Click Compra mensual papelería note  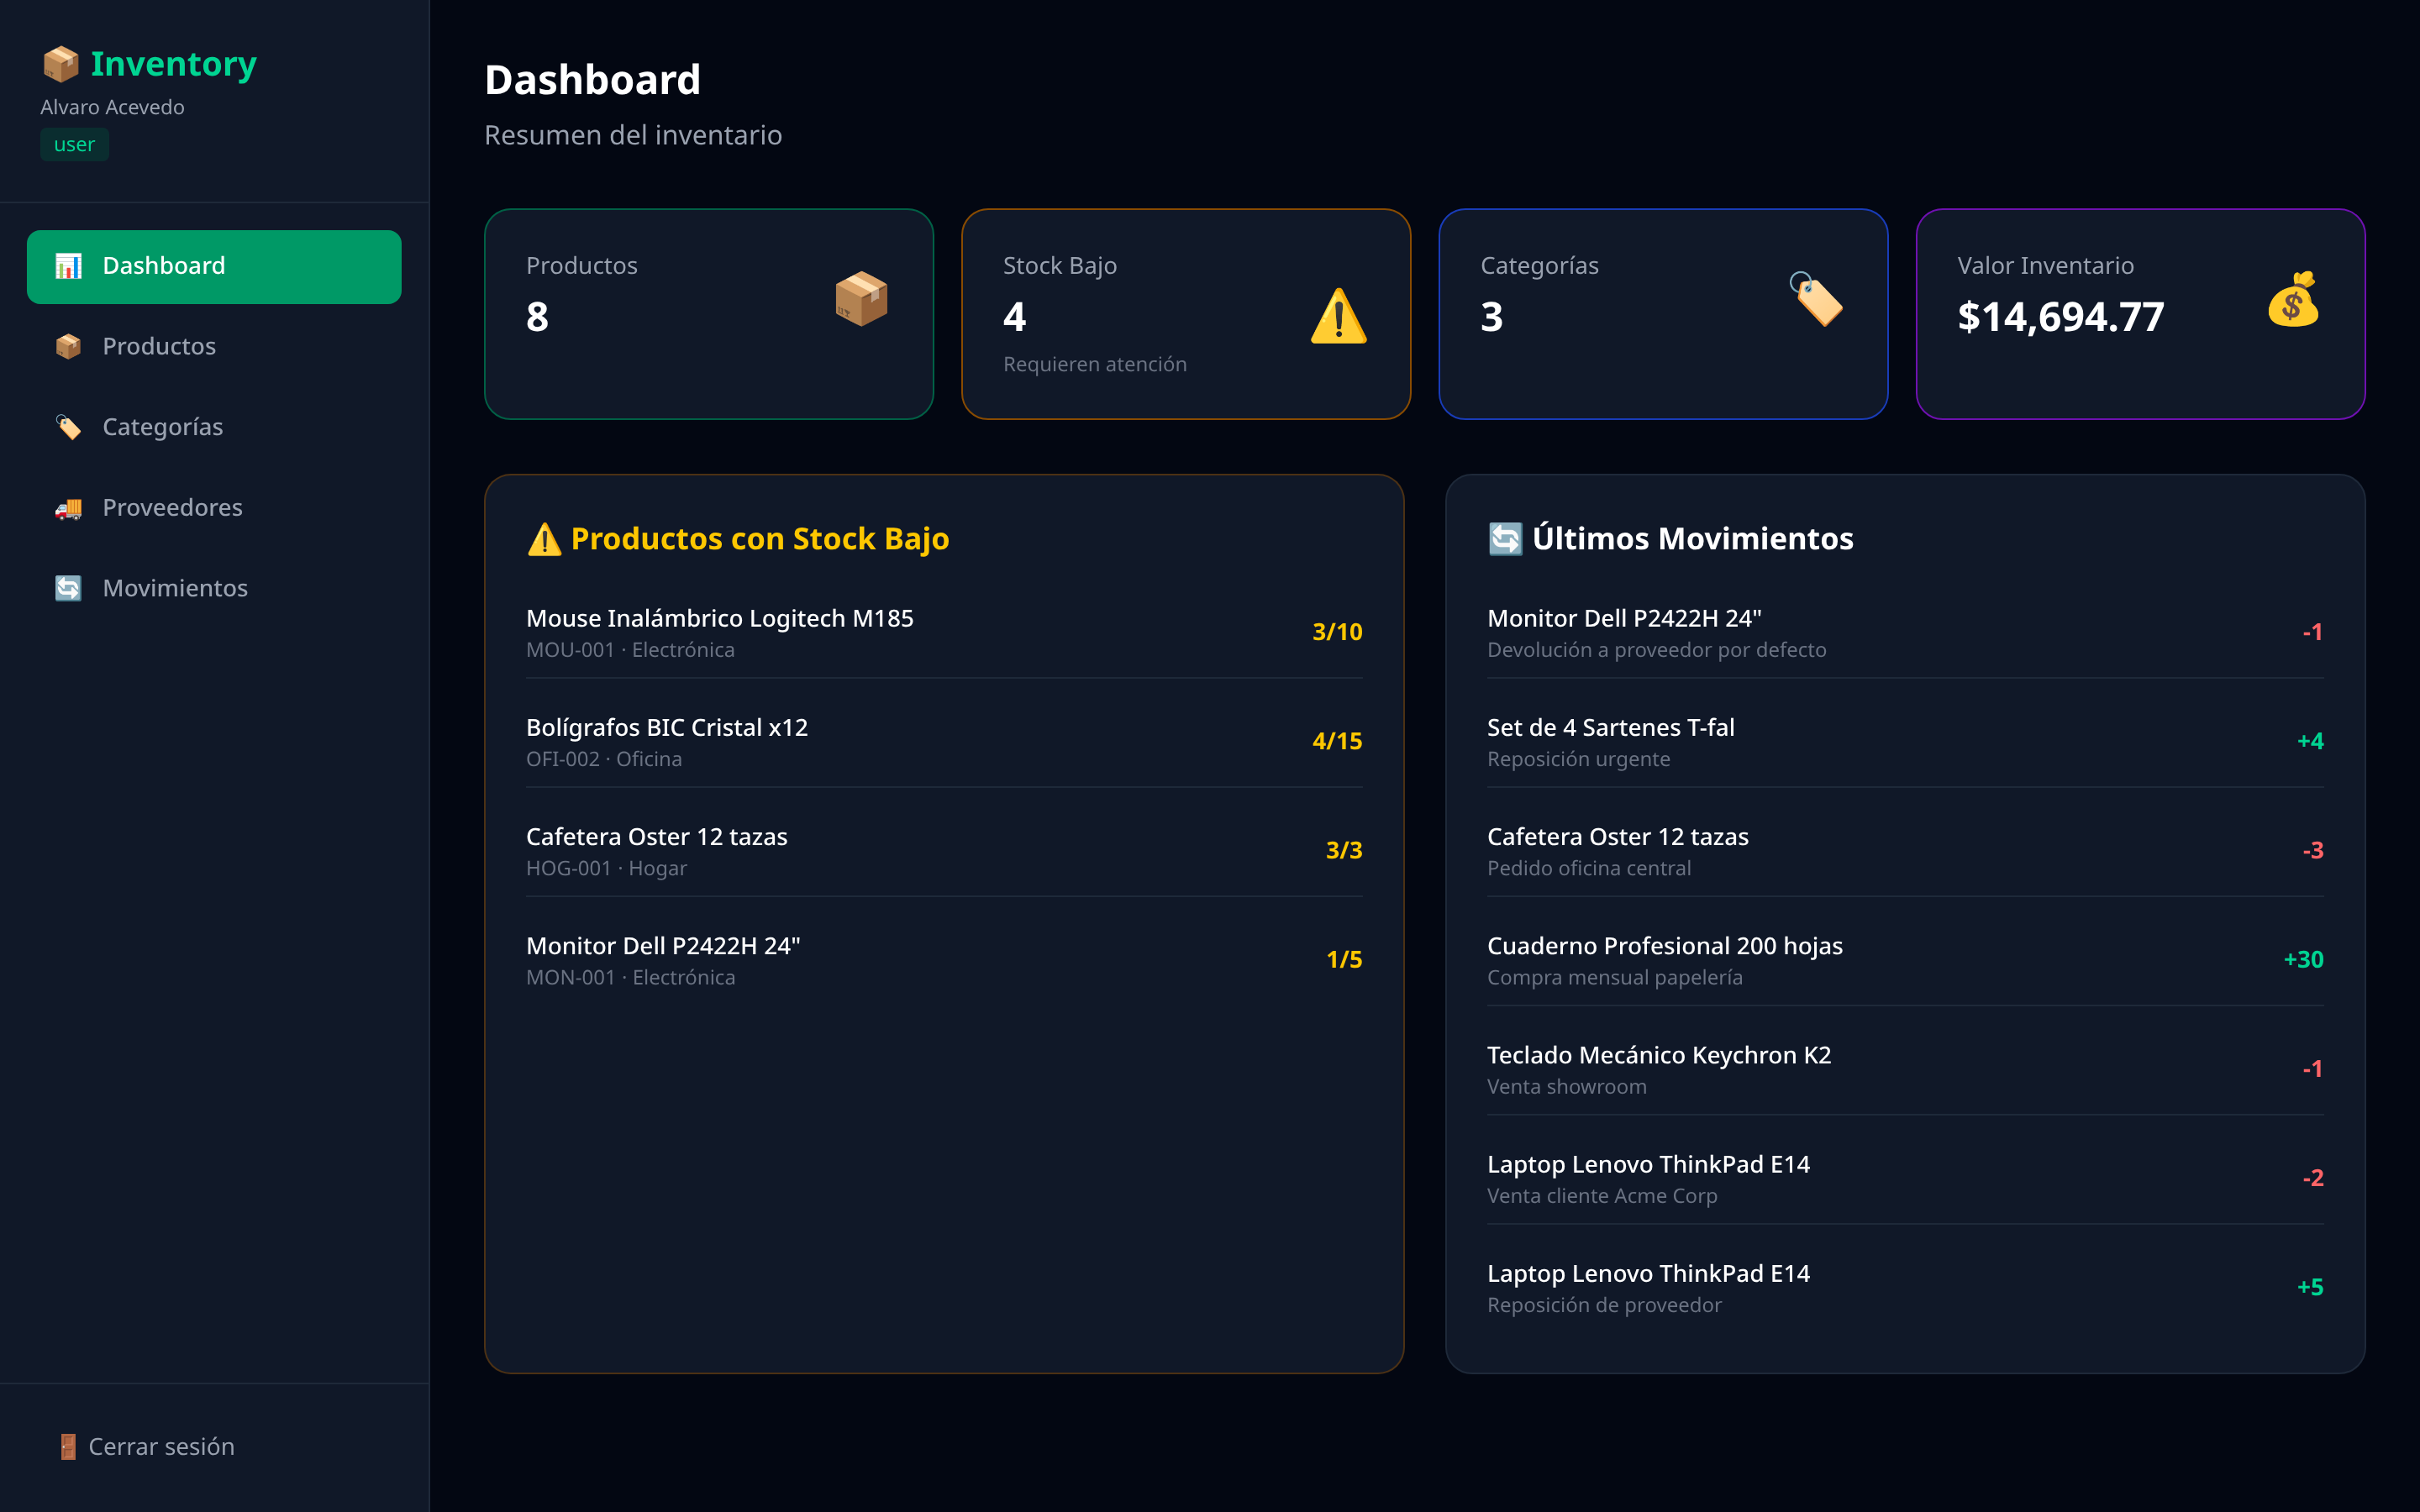tap(1614, 977)
